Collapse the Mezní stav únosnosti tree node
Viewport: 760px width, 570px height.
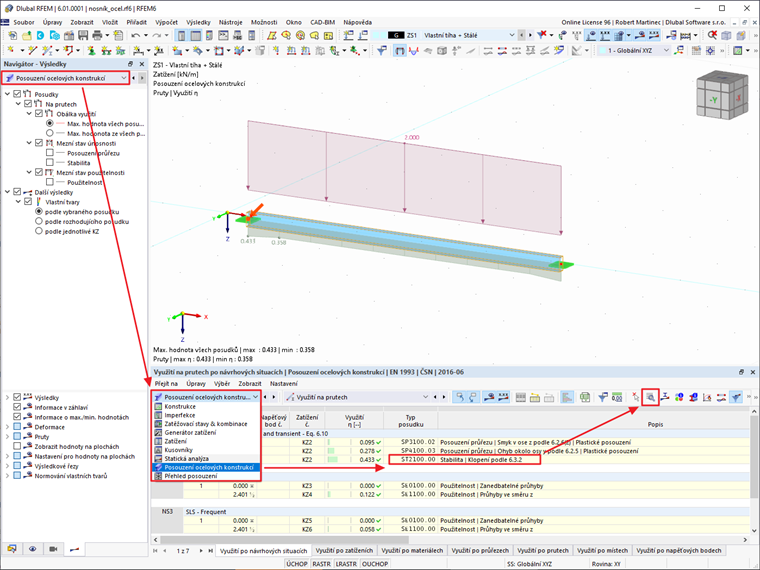click(29, 143)
